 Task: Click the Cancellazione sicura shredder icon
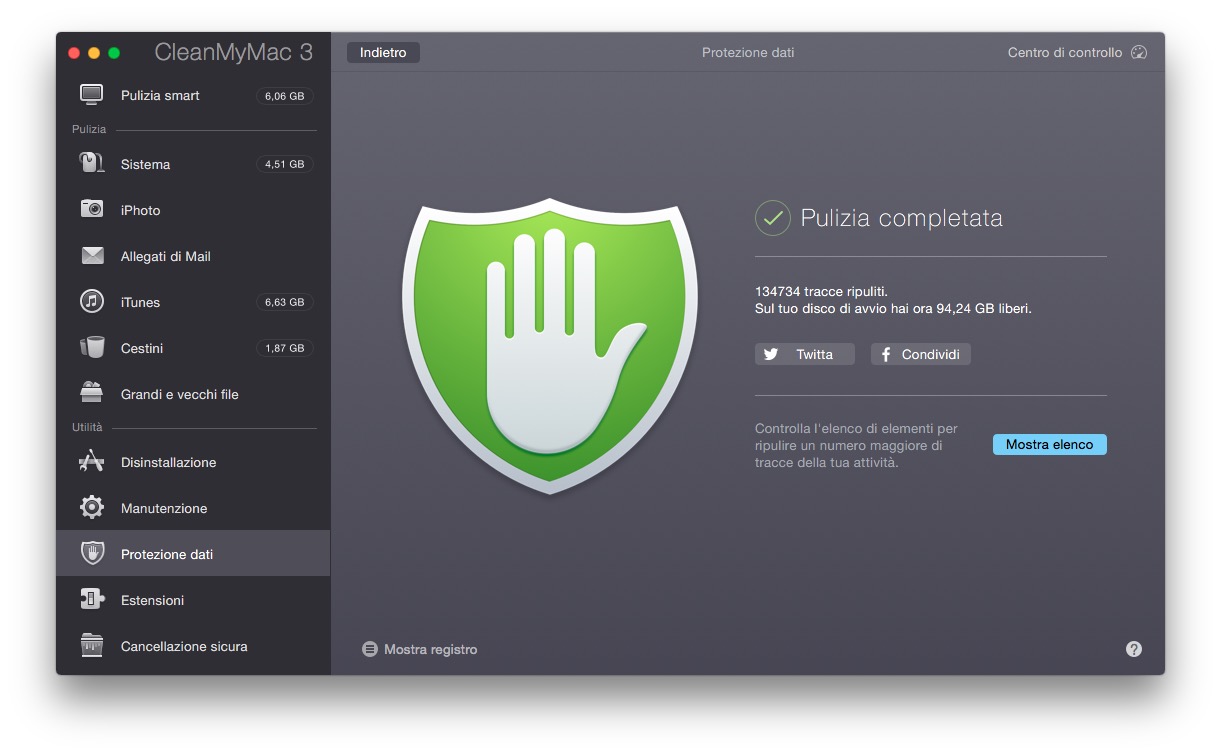(92, 645)
